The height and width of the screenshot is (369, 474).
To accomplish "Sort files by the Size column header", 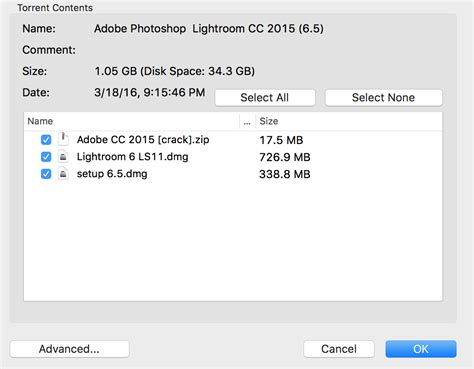I will [349, 121].
